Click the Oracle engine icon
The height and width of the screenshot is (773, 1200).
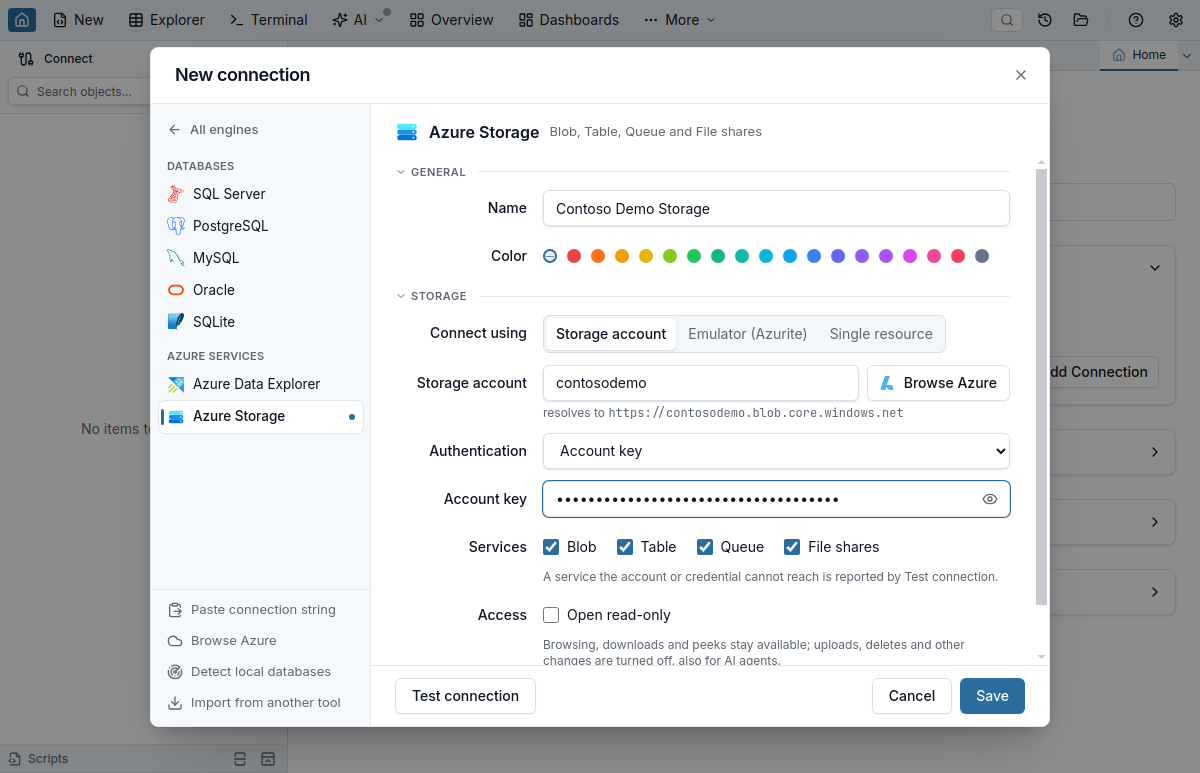(x=176, y=290)
